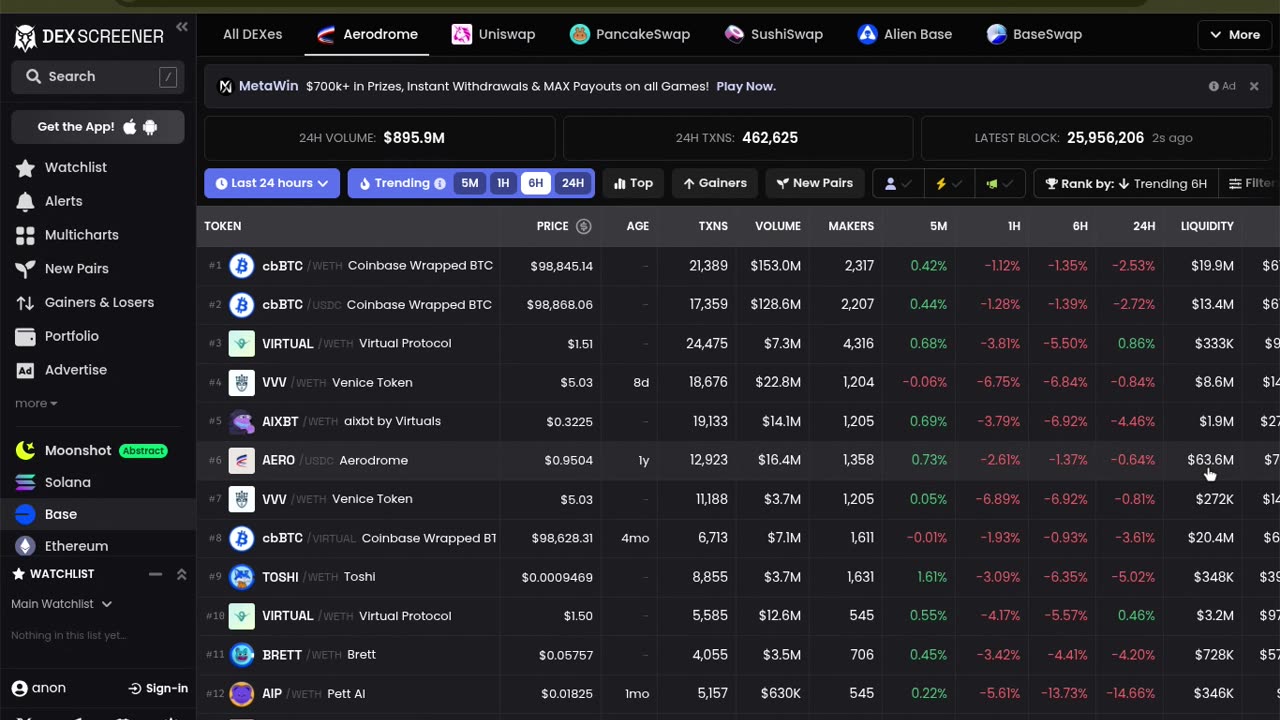Switch to the PancakeSwap tab
Image resolution: width=1280 pixels, height=720 pixels.
coord(629,34)
